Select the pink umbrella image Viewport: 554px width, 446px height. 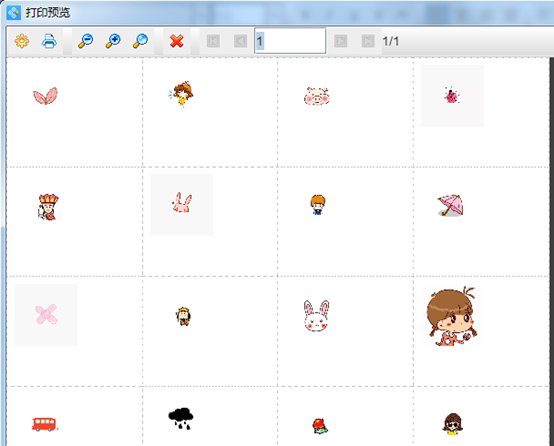tap(450, 205)
